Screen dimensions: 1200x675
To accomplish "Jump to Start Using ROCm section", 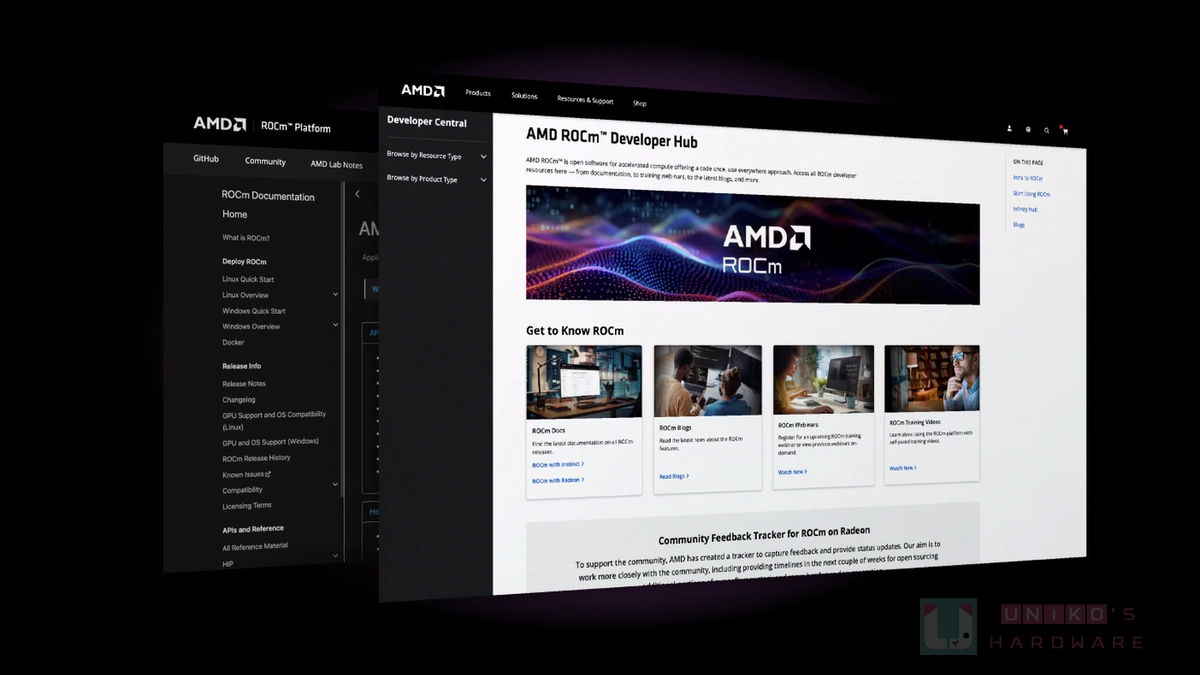I will [x=1032, y=193].
